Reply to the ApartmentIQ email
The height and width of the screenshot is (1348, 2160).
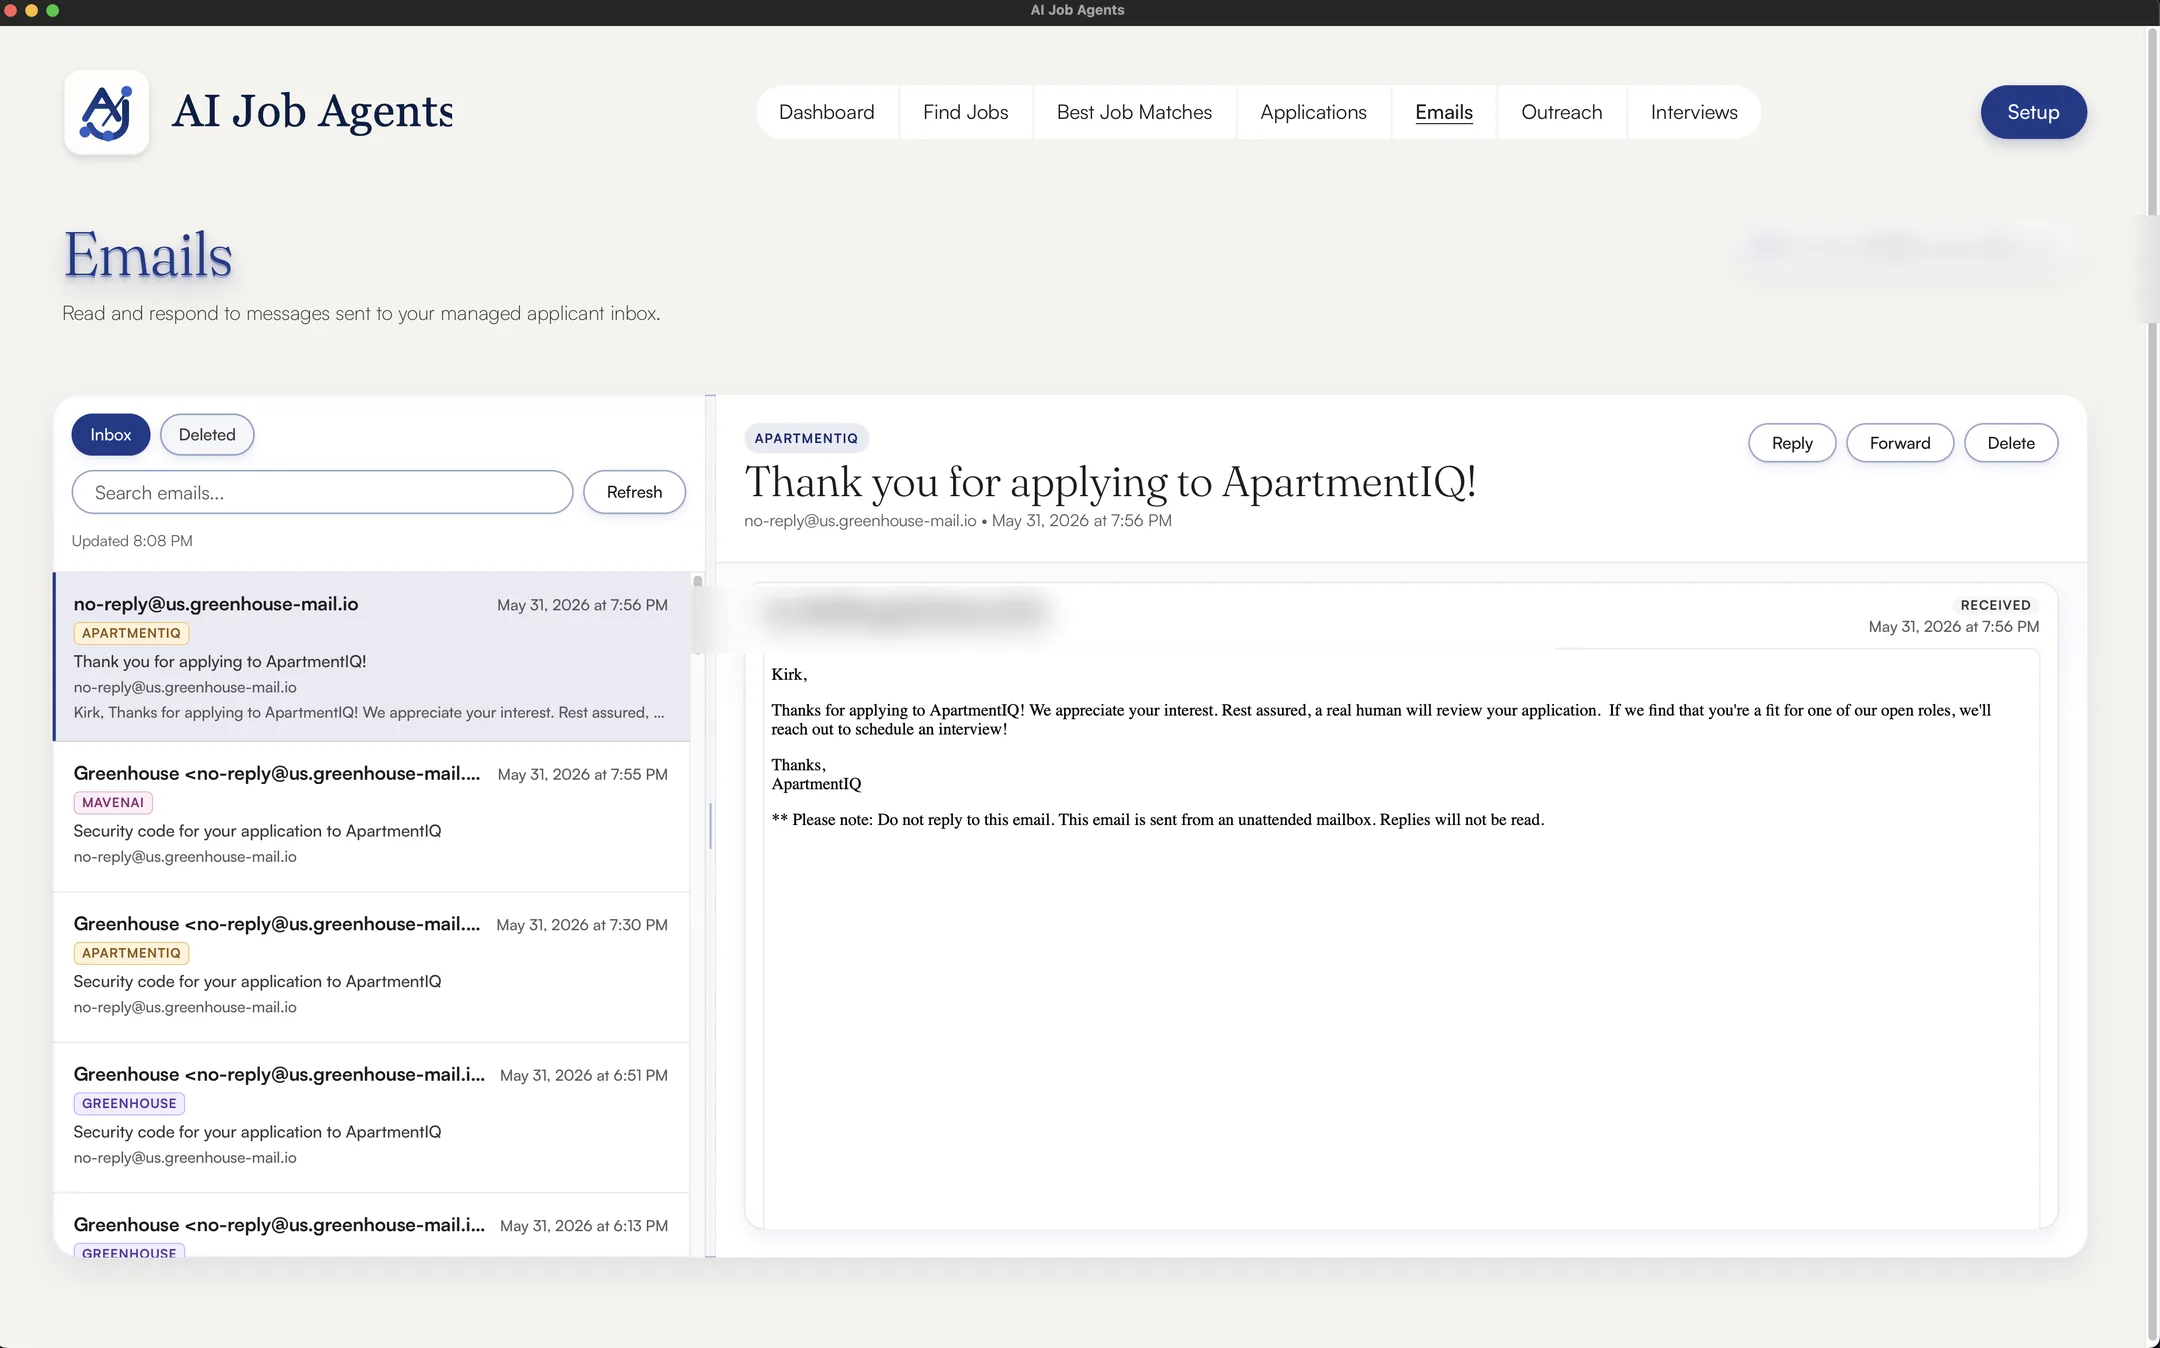[x=1792, y=443]
